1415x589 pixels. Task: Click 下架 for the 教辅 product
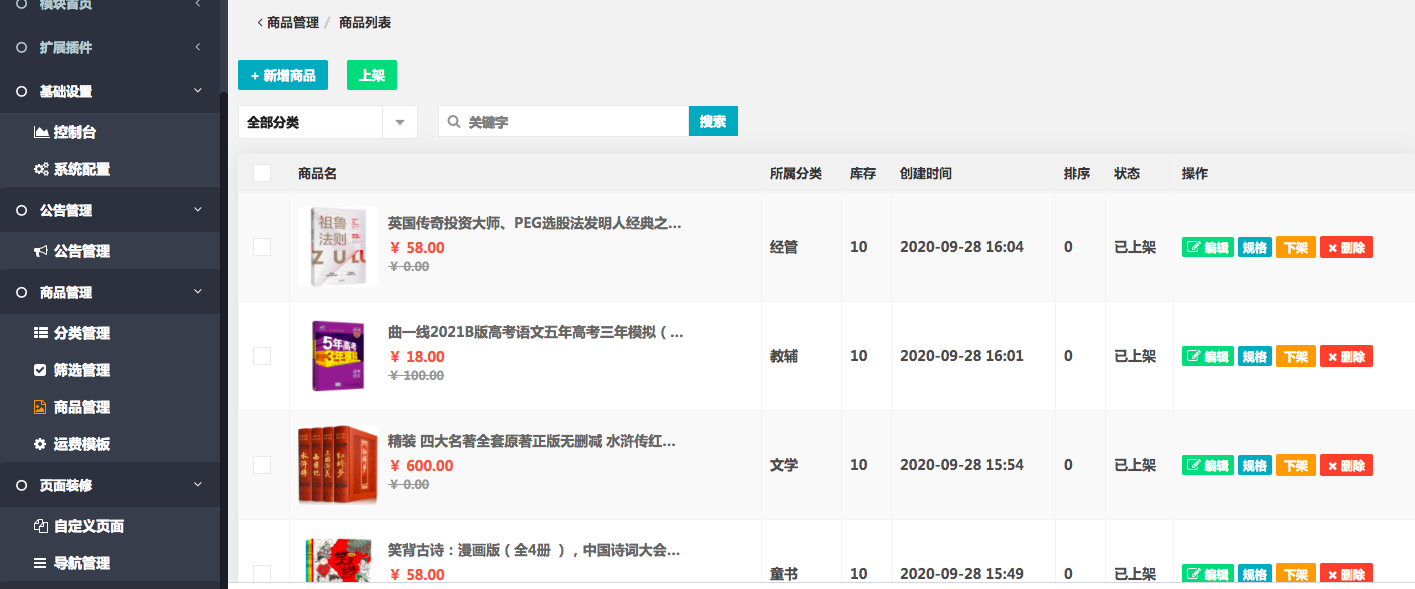point(1296,356)
